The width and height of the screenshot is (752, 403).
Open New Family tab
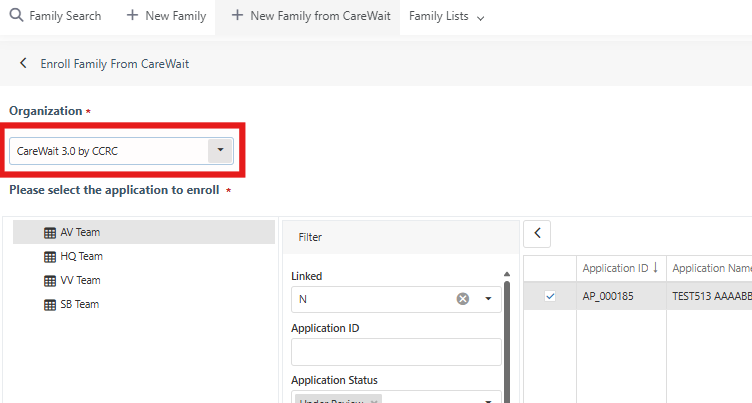point(166,16)
